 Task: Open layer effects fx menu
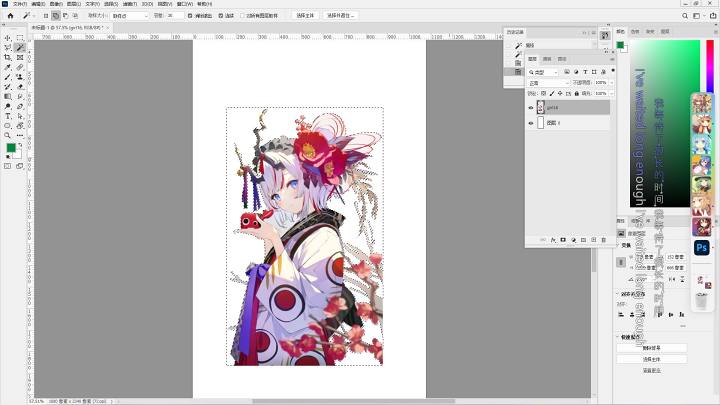tap(553, 240)
